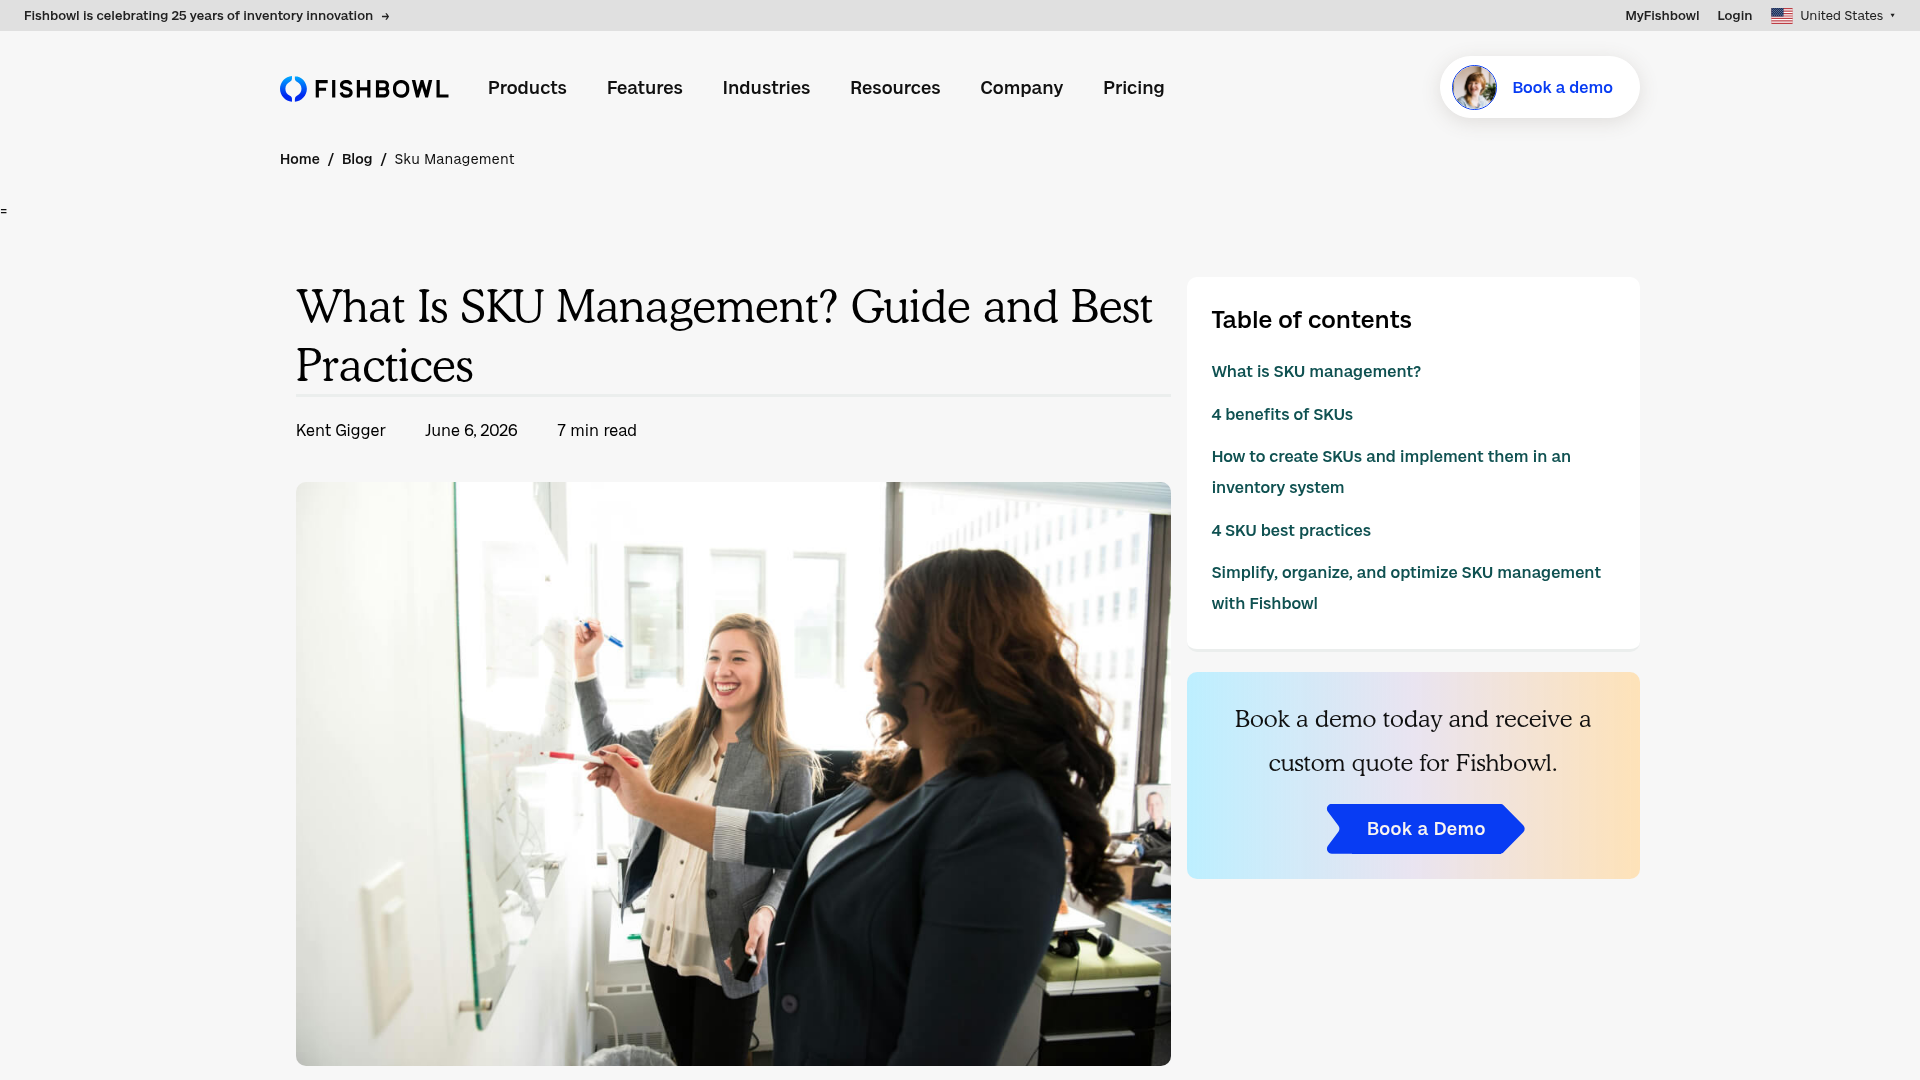This screenshot has width=1920, height=1080.
Task: Go to Home in the breadcrumb
Action: [x=299, y=159]
